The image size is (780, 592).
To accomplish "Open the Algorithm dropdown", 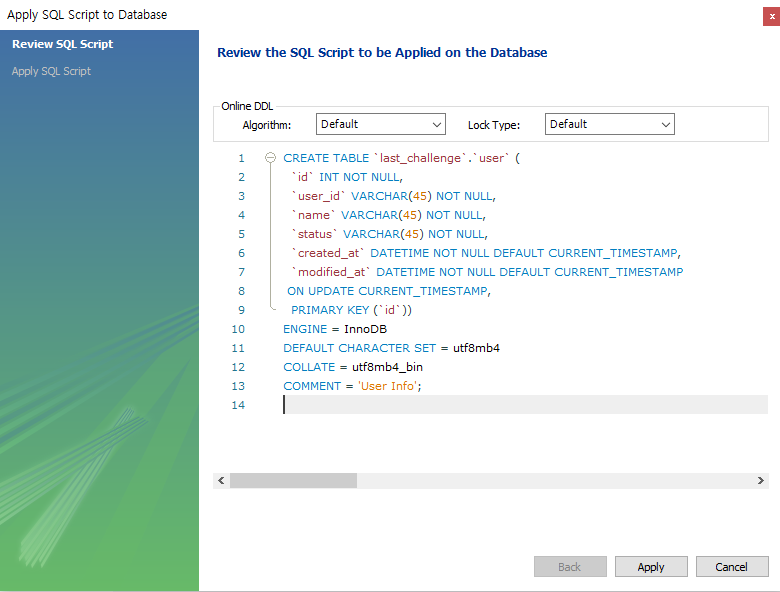I will [381, 124].
